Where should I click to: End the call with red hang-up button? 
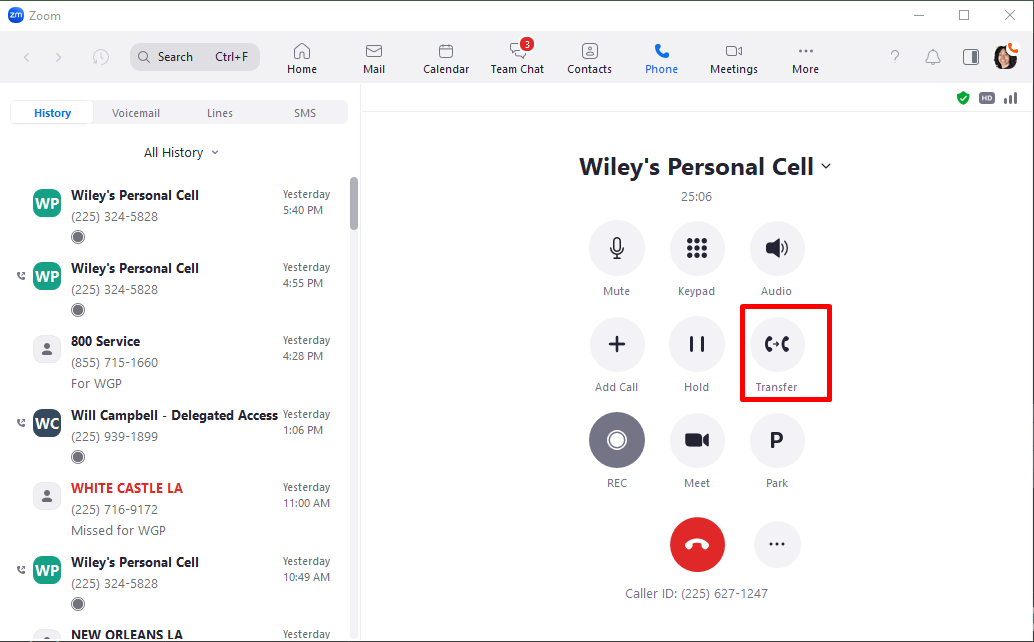coord(697,544)
